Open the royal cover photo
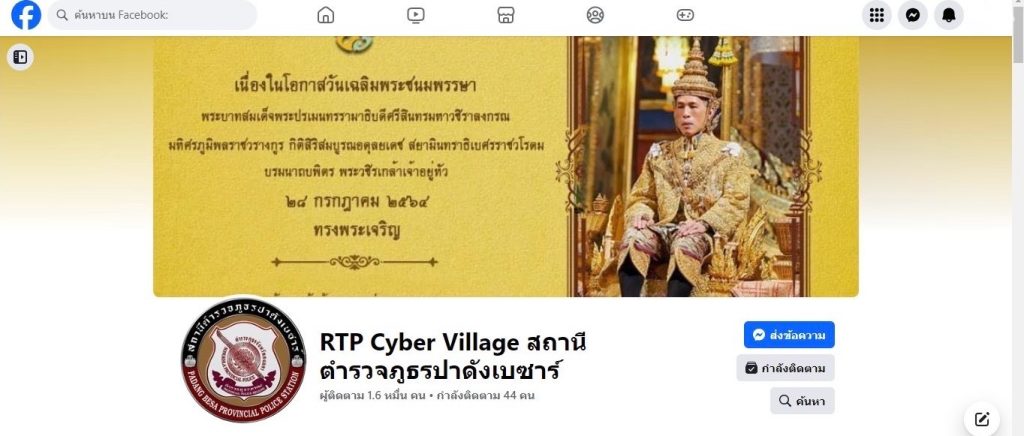Screen dimensions: 1024x436 coord(505,166)
